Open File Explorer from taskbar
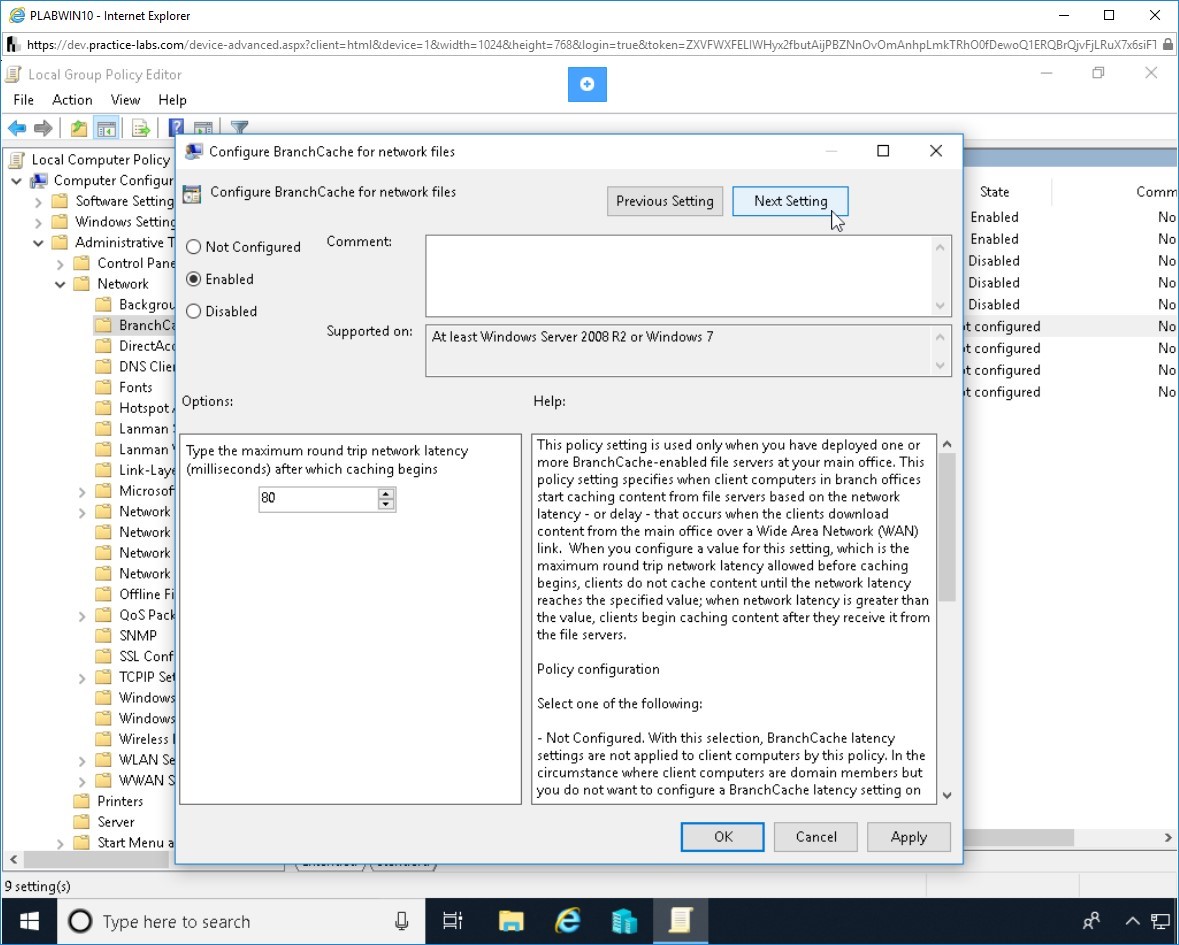Viewport: 1179px width, 945px height. [x=511, y=921]
